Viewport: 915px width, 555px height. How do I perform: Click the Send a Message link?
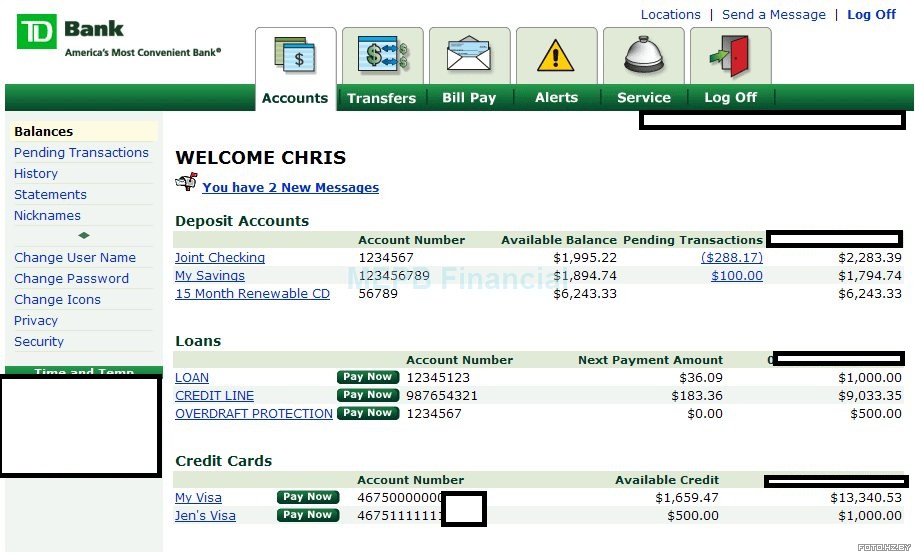click(774, 15)
